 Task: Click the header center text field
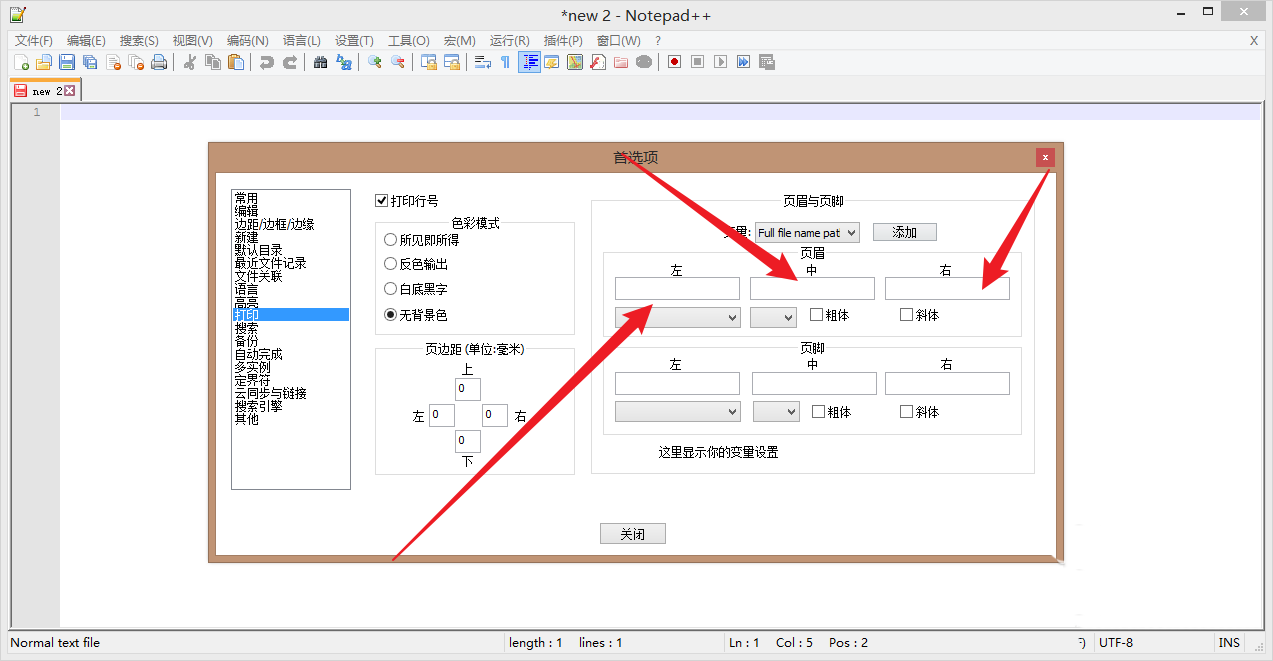tap(811, 288)
